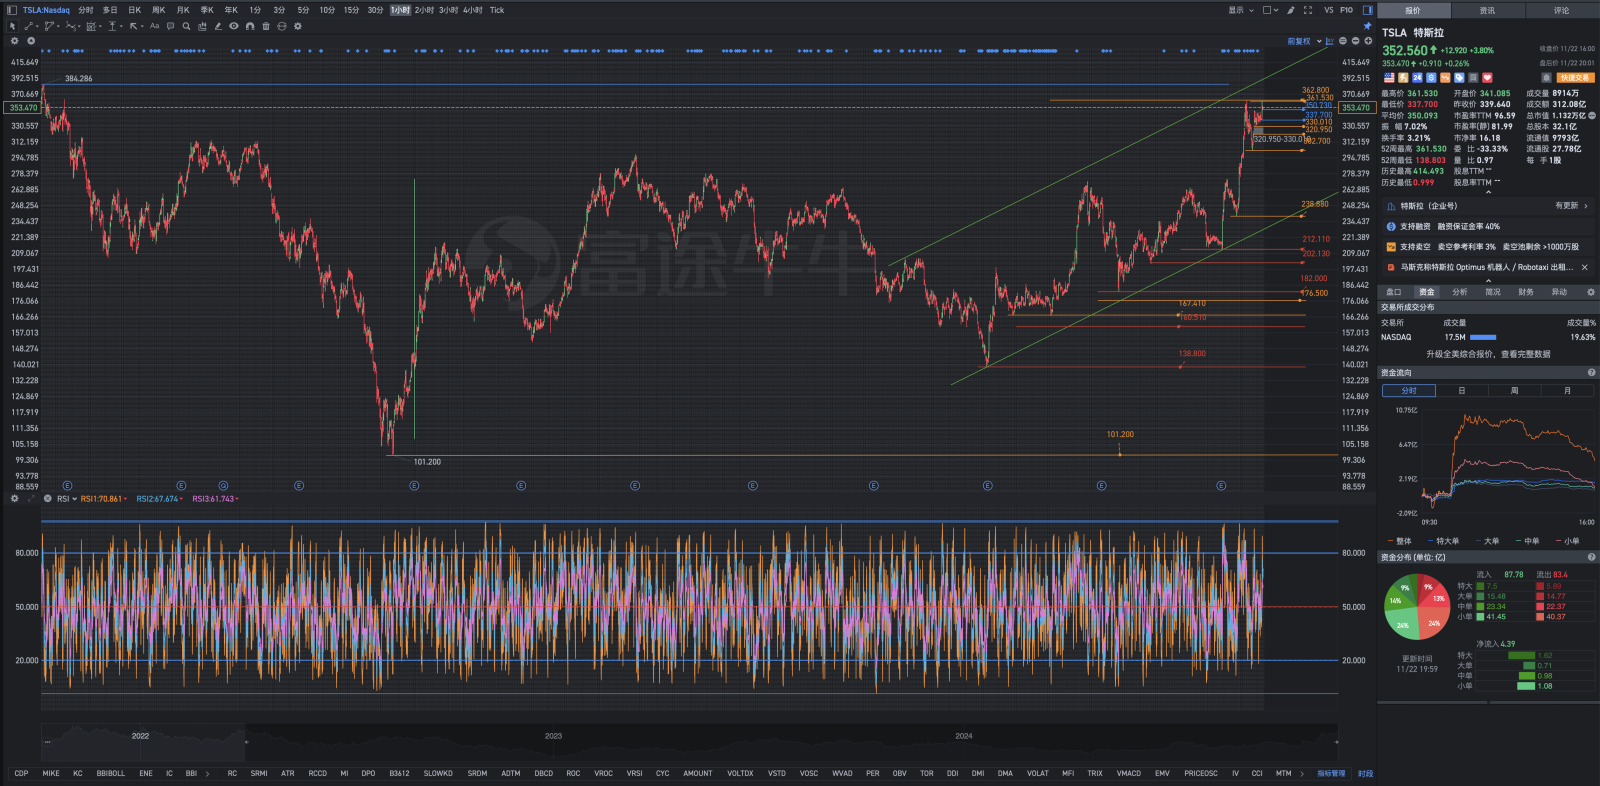
Task: Open the F10 company info
Action: pos(1346,10)
